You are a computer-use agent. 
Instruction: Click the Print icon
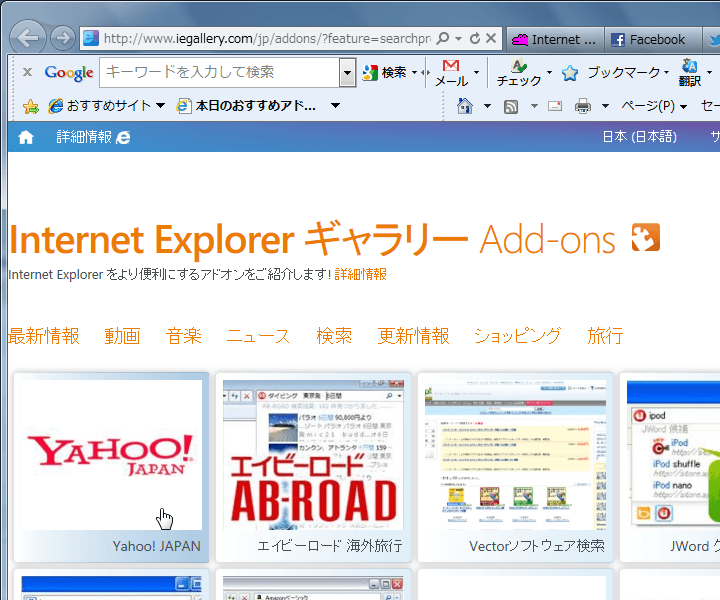click(583, 107)
